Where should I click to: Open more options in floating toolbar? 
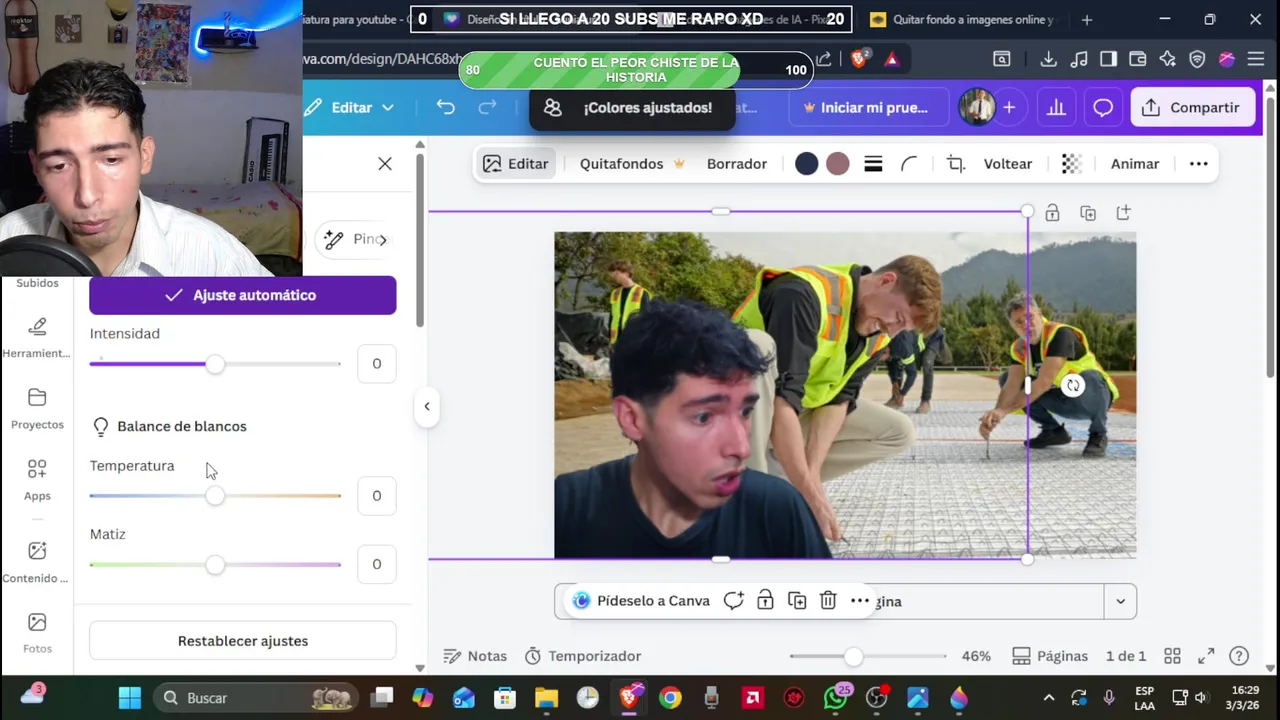tap(860, 601)
